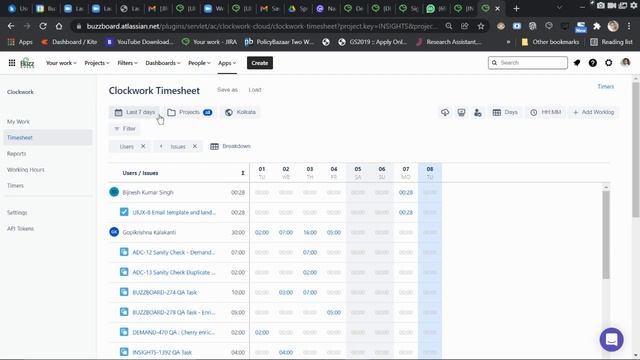Open the Jira app switcher grid icon
Image resolution: width=640 pixels, height=360 pixels.
(x=12, y=63)
